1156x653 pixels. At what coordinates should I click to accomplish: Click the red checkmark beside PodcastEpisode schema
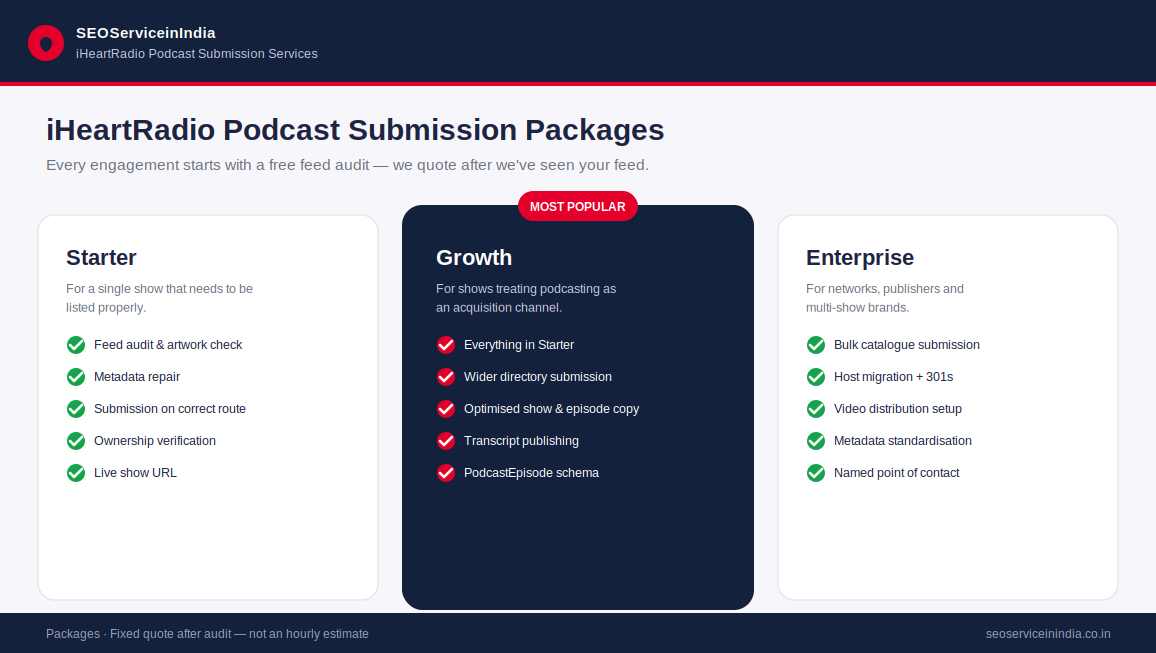[446, 472]
